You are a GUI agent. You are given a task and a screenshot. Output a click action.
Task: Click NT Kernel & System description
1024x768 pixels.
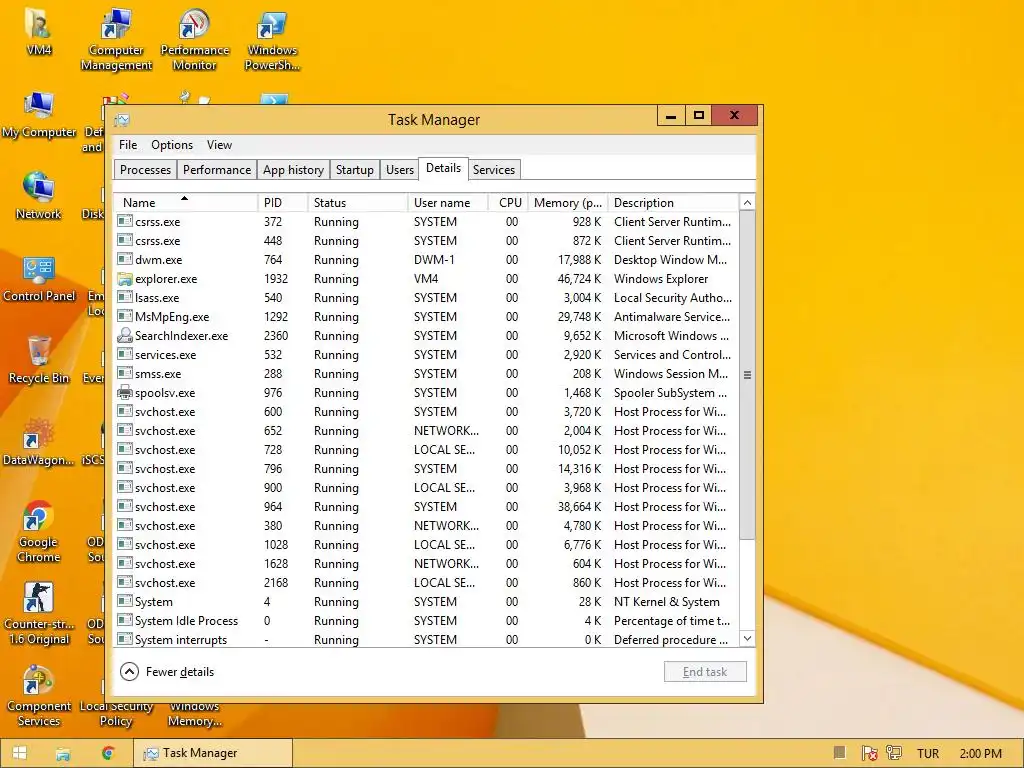coord(667,601)
